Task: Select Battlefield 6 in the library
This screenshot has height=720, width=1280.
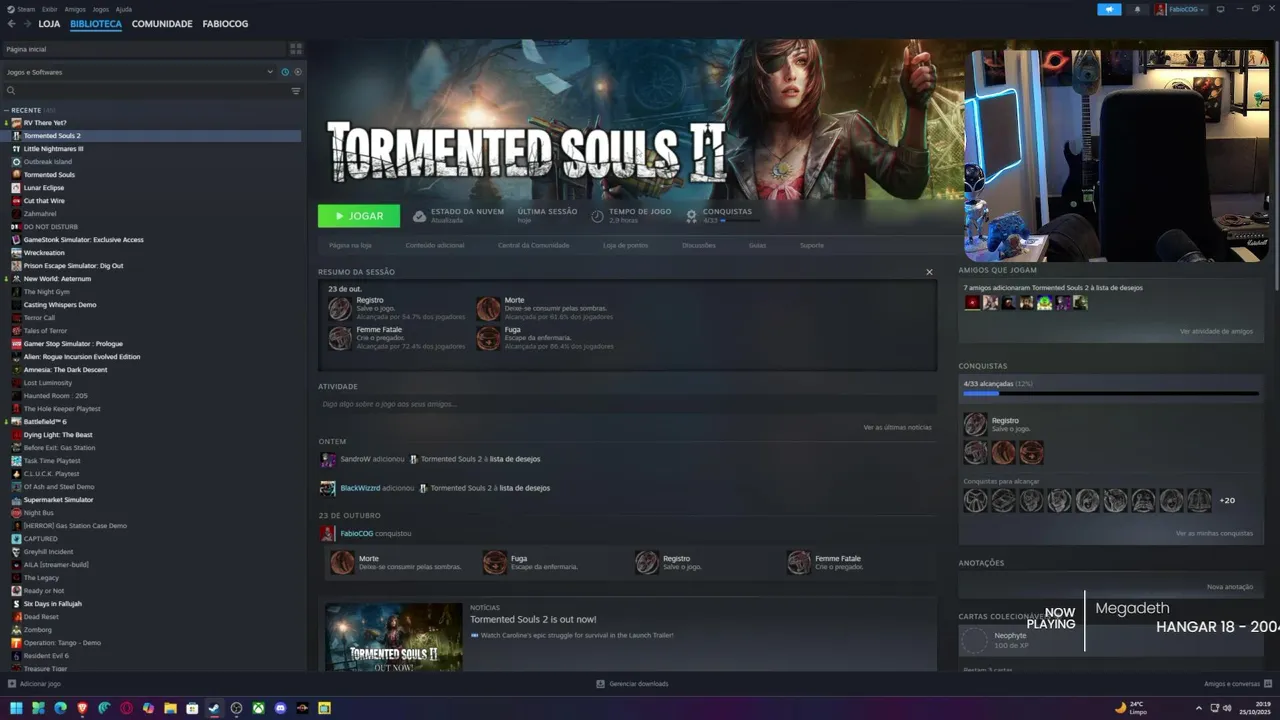Action: point(45,422)
